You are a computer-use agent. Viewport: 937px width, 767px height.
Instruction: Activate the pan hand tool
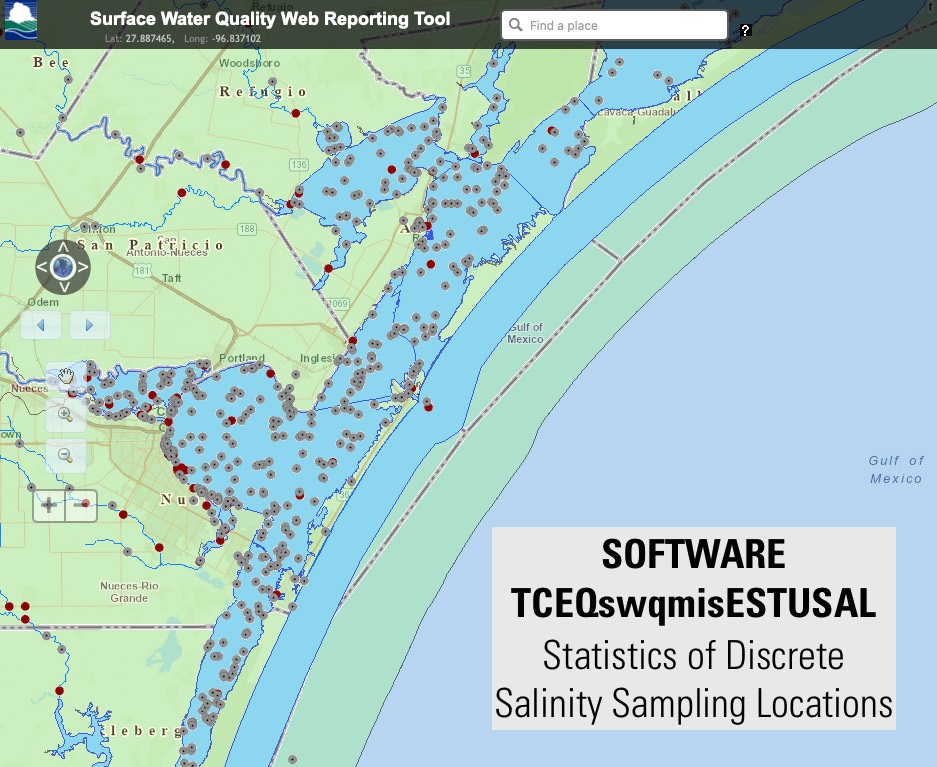pos(66,377)
